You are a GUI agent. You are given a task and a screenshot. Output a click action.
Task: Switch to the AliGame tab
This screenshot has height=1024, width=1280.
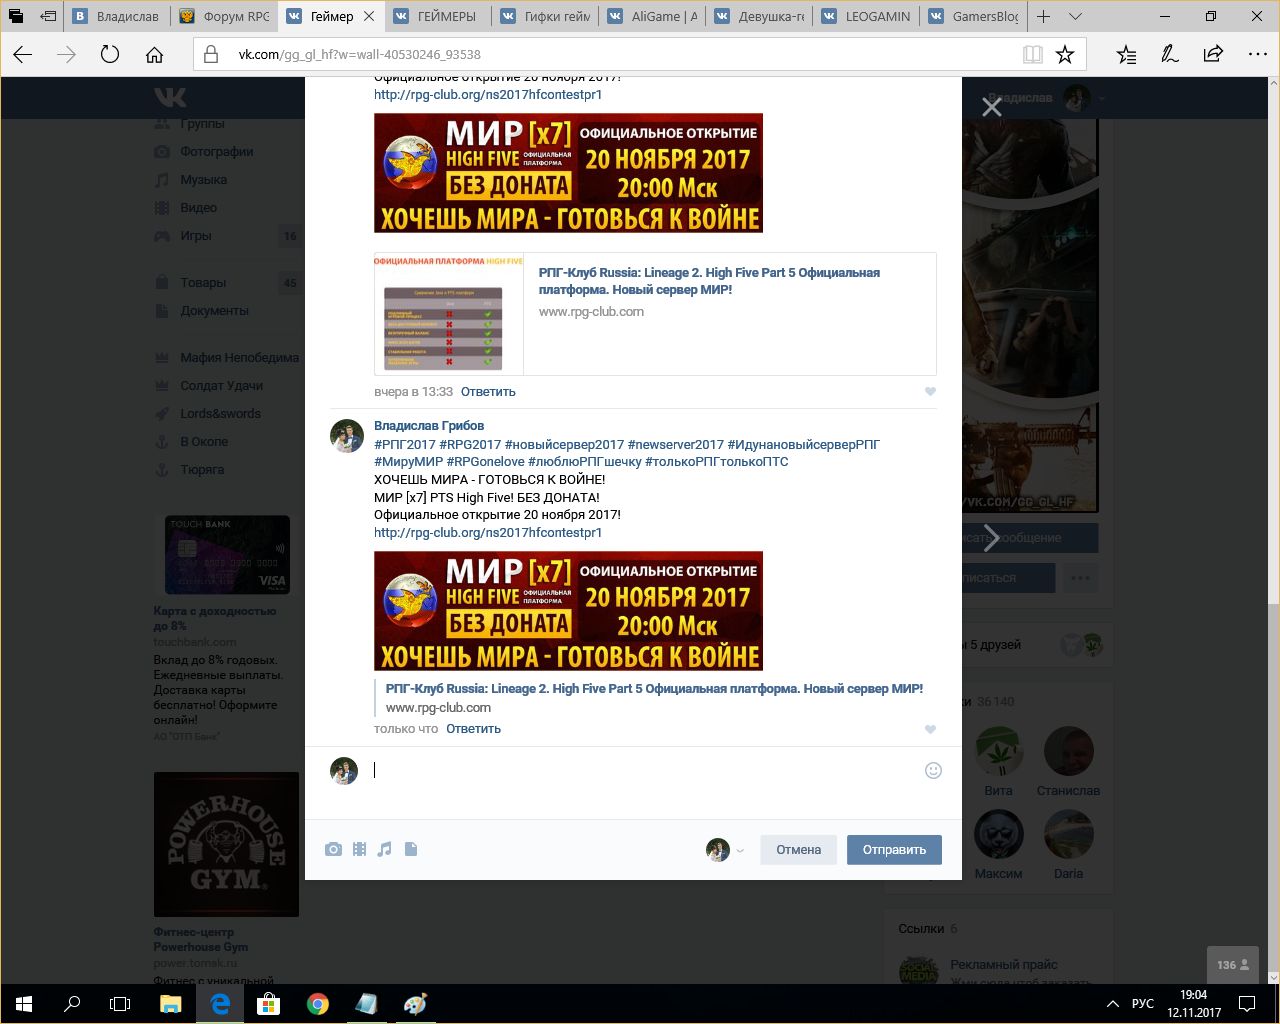pos(651,17)
